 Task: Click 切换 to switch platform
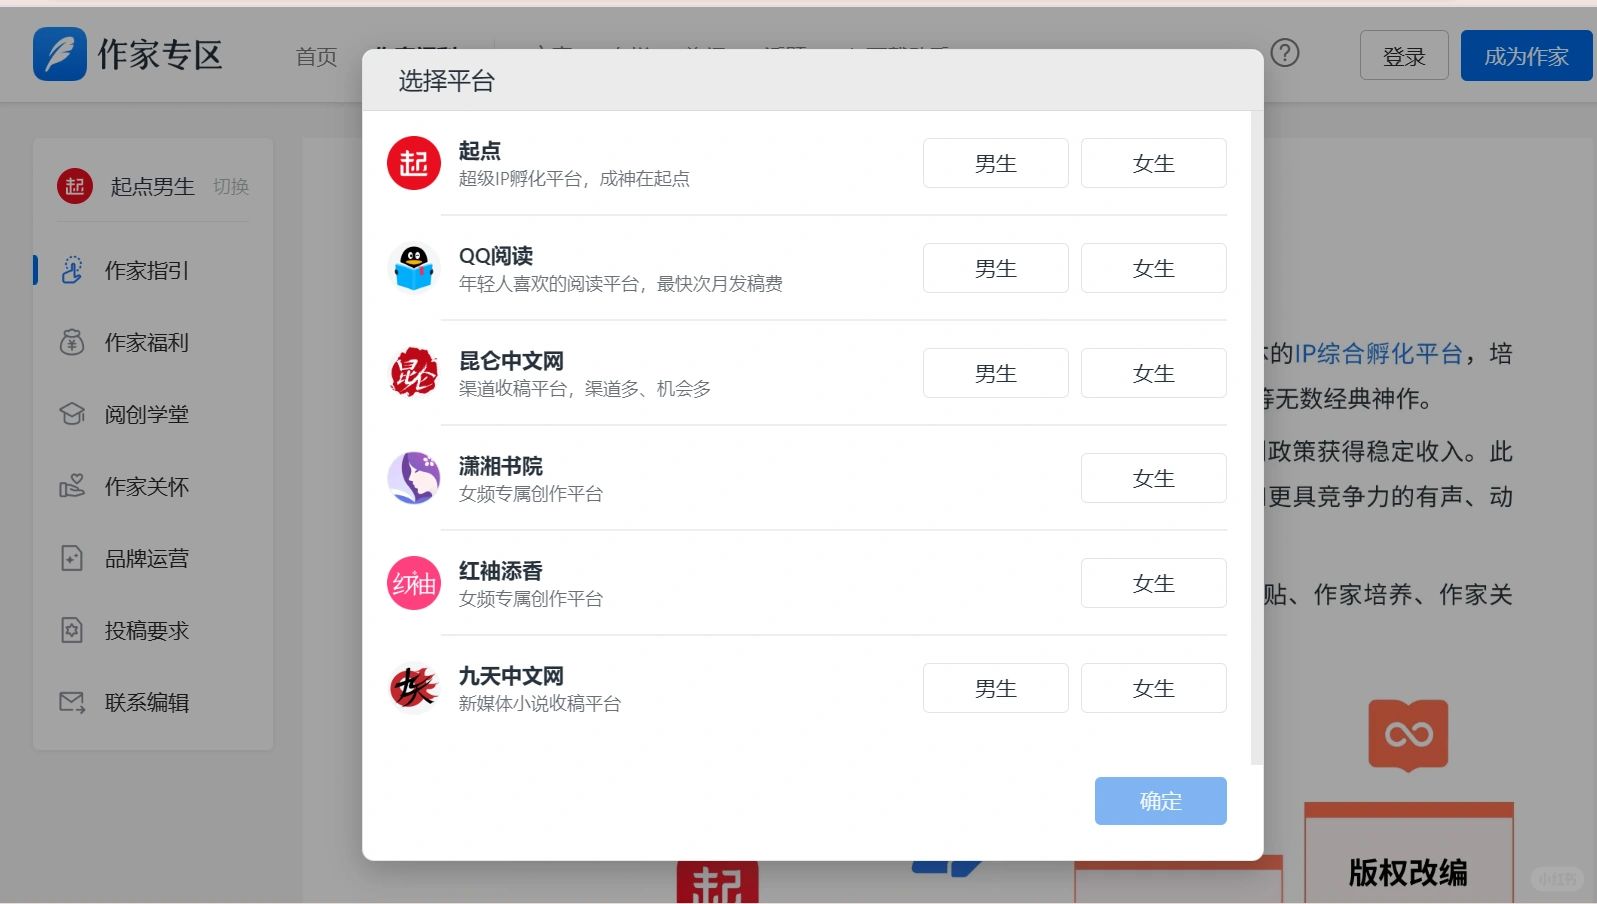click(231, 186)
